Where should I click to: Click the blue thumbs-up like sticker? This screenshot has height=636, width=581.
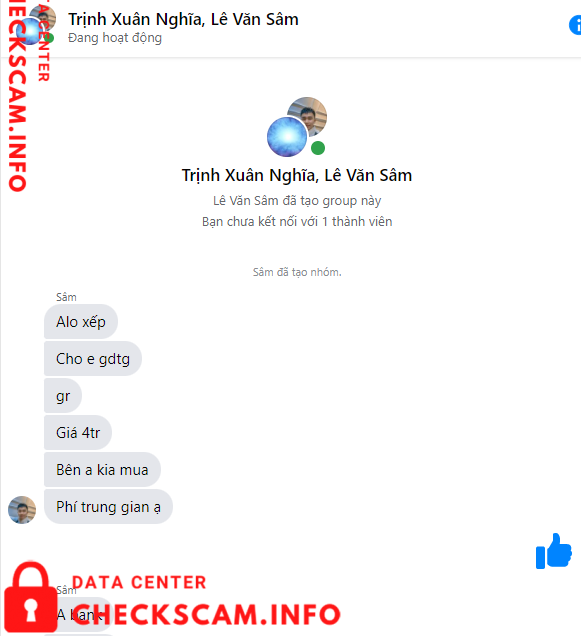(x=554, y=551)
